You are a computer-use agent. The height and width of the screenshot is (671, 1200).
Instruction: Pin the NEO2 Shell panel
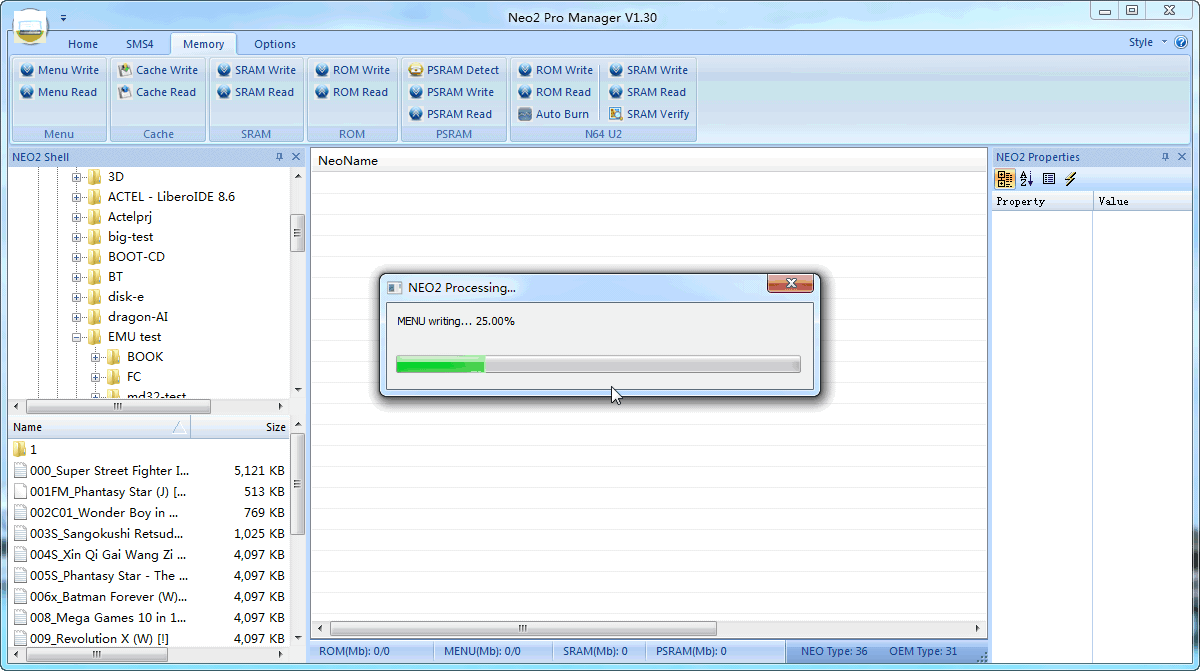coord(279,157)
